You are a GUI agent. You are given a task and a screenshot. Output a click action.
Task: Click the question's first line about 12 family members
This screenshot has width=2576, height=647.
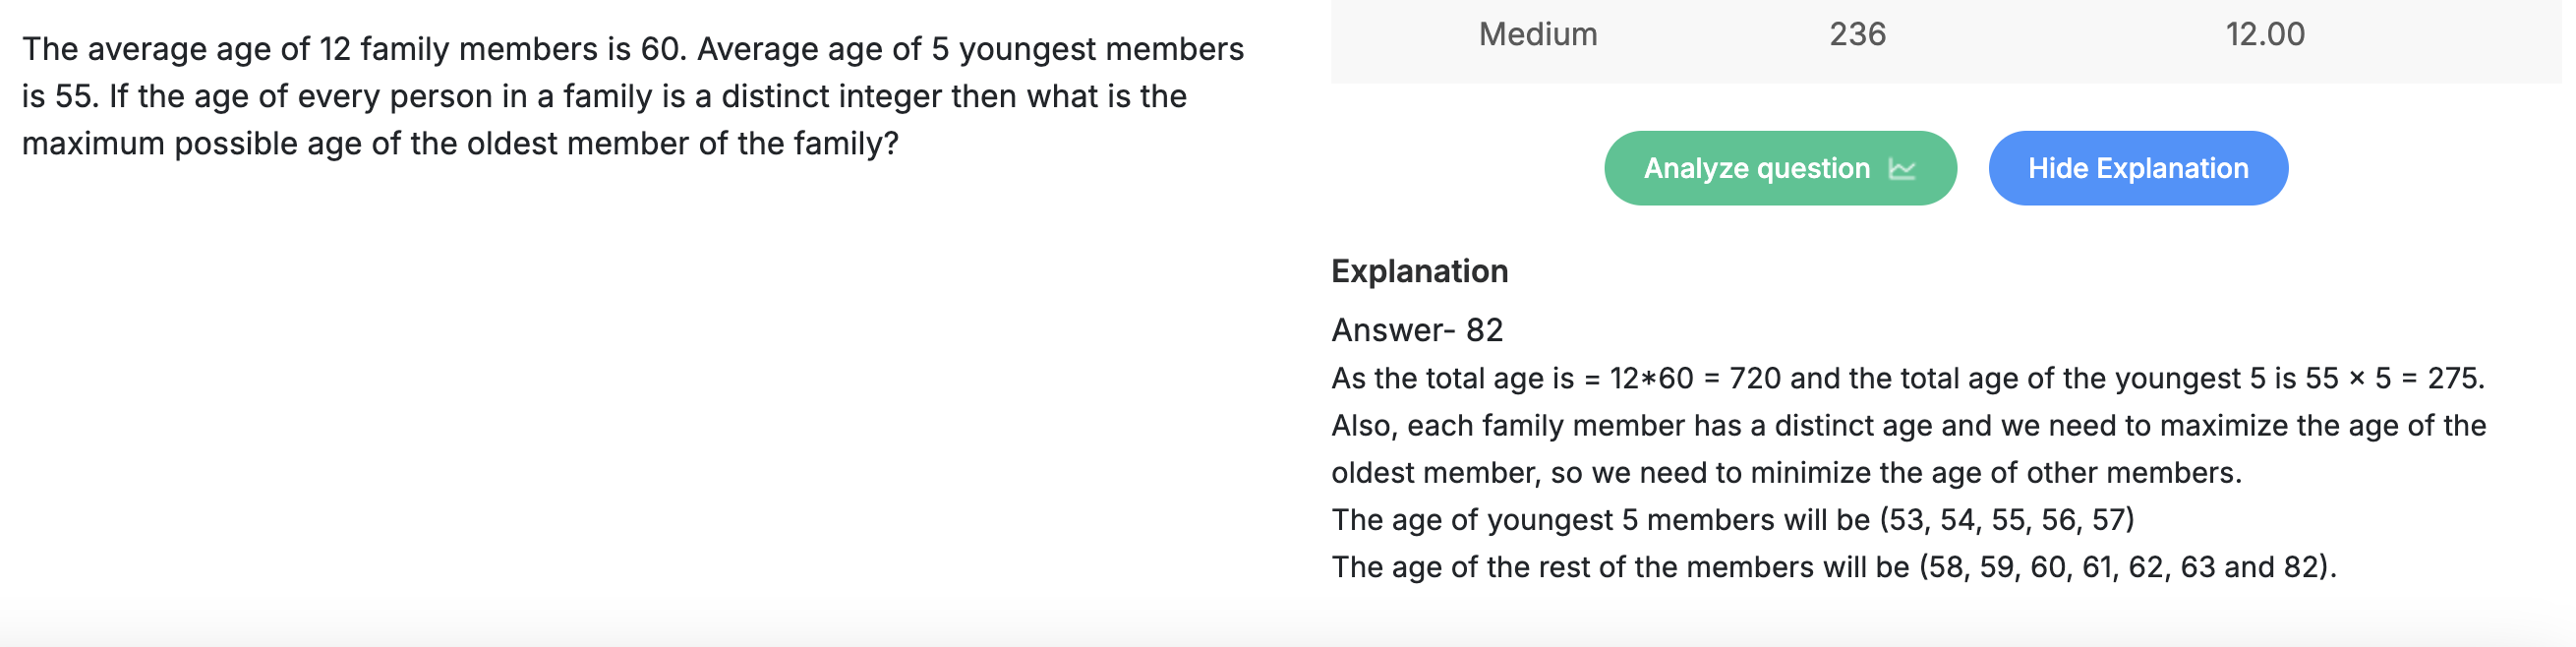point(633,49)
